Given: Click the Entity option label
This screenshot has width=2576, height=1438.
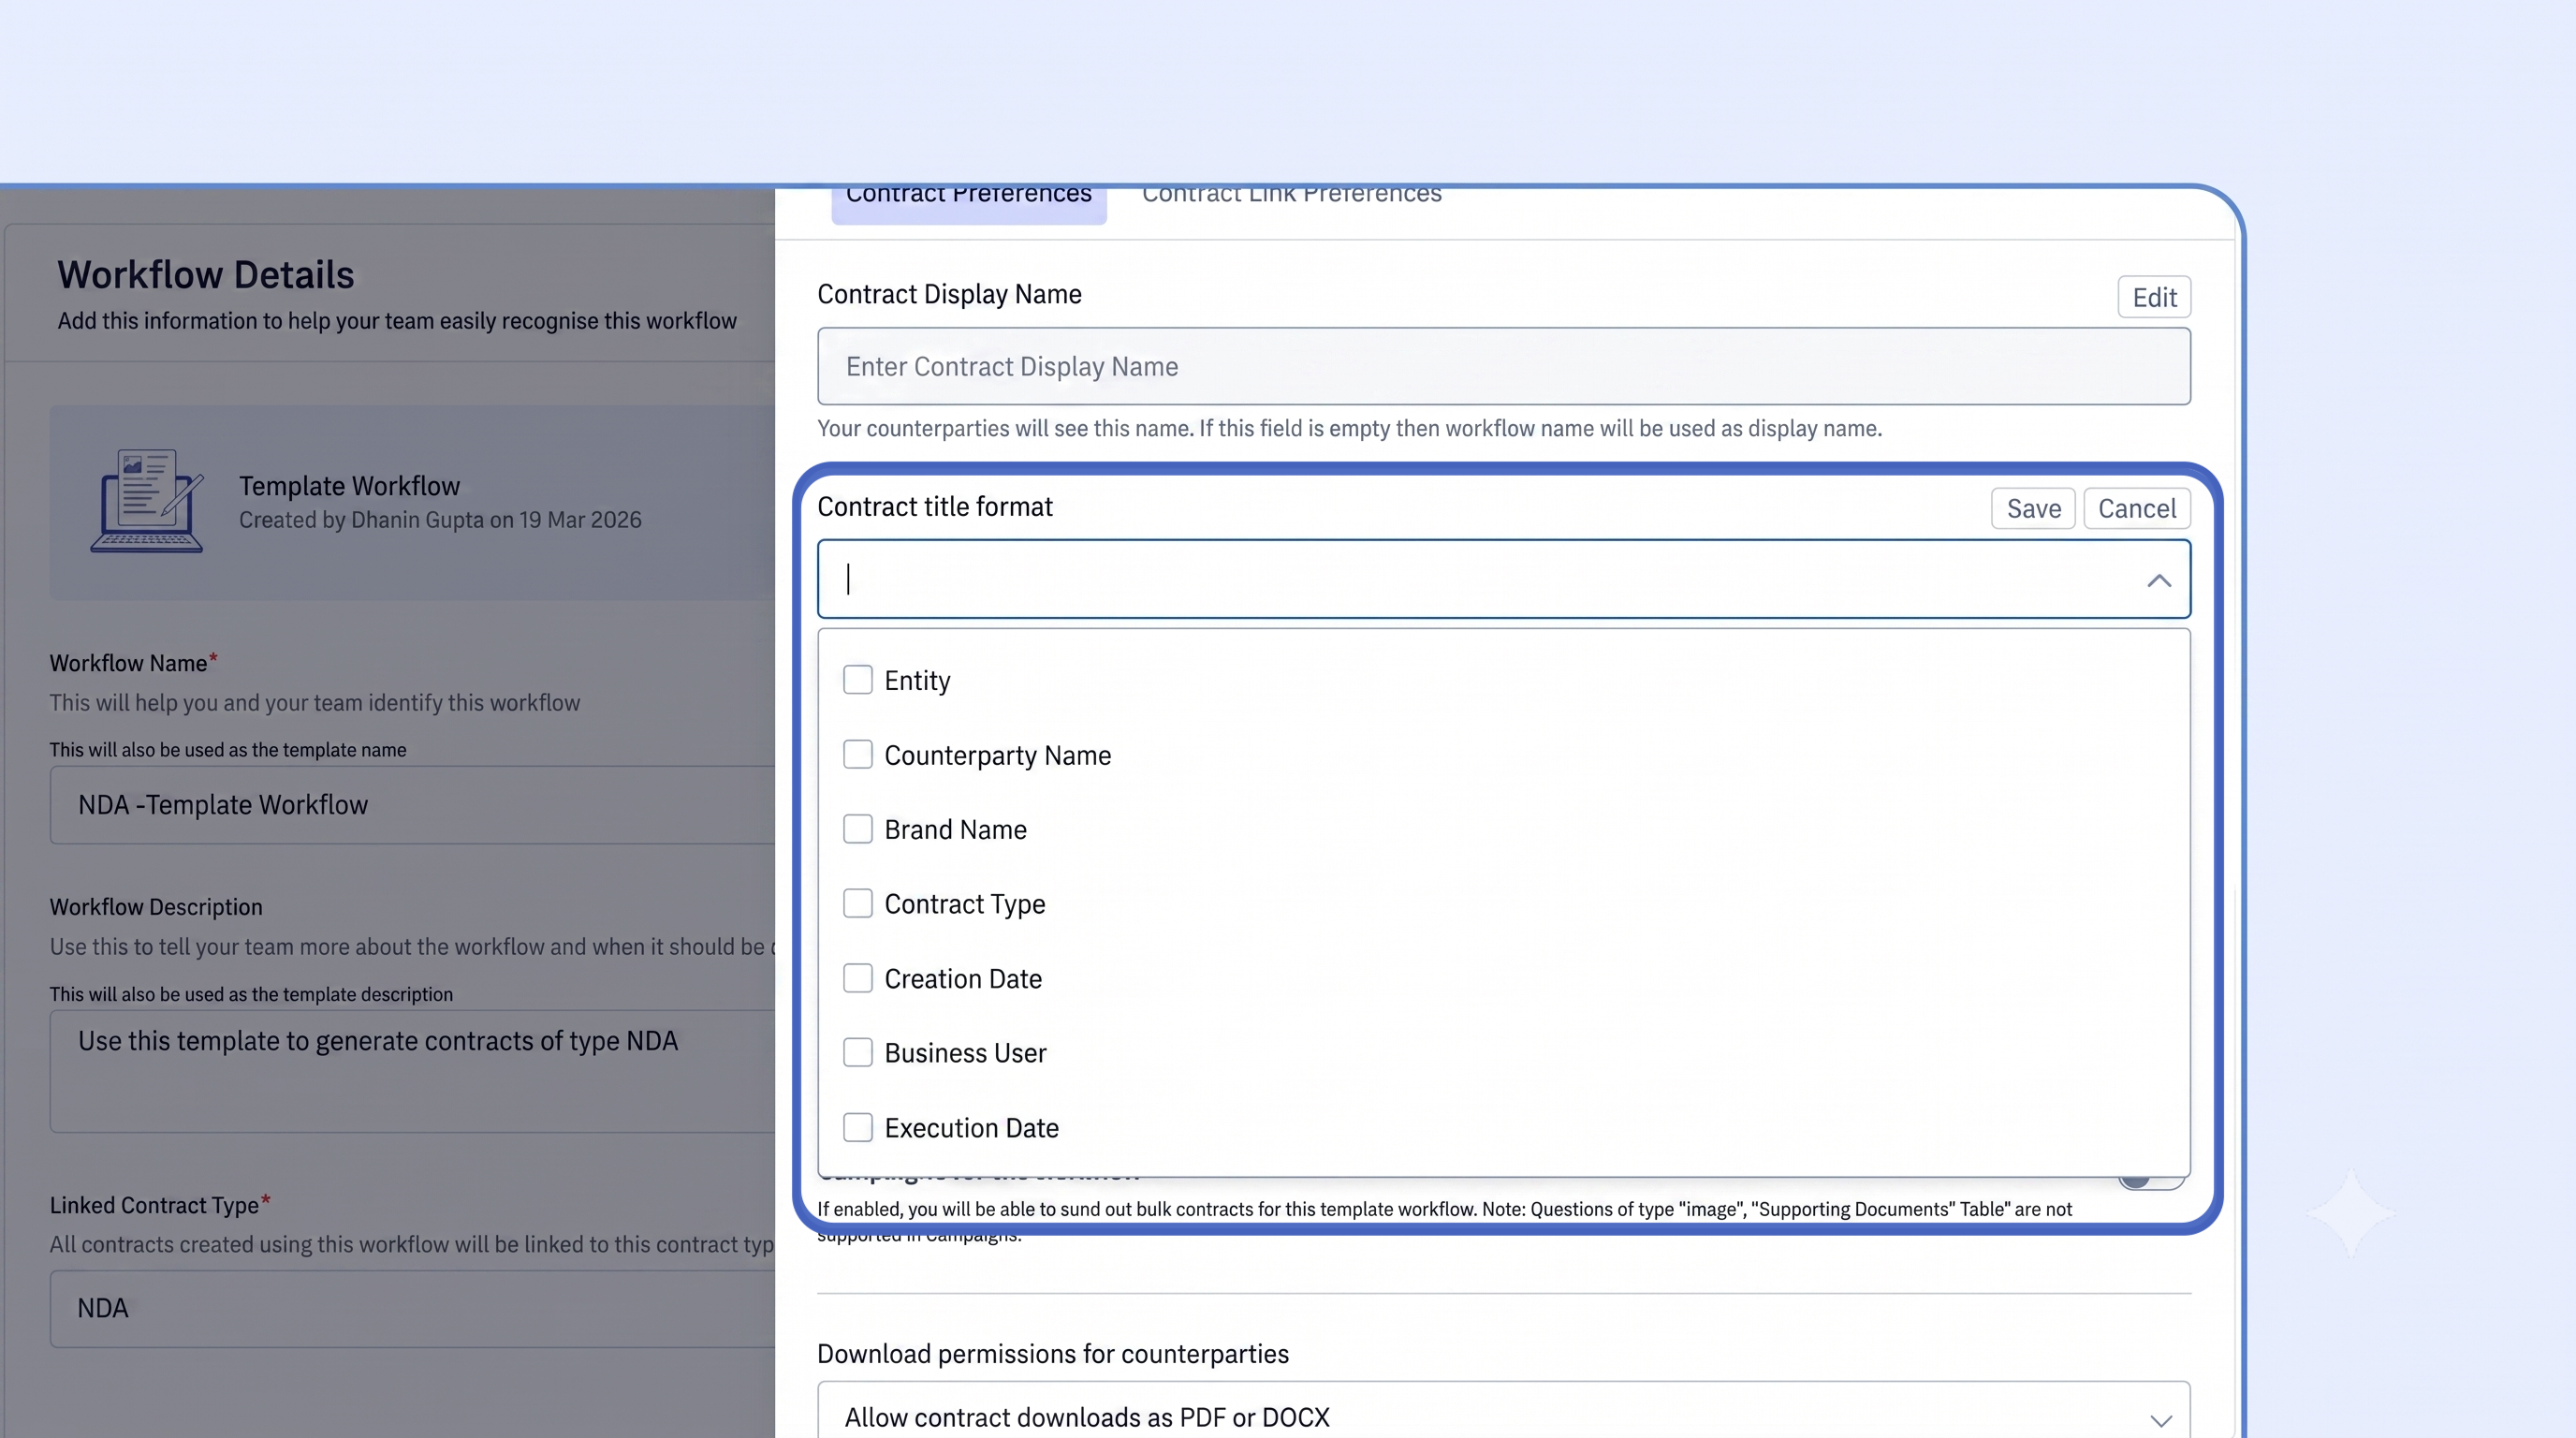Looking at the screenshot, I should point(917,681).
